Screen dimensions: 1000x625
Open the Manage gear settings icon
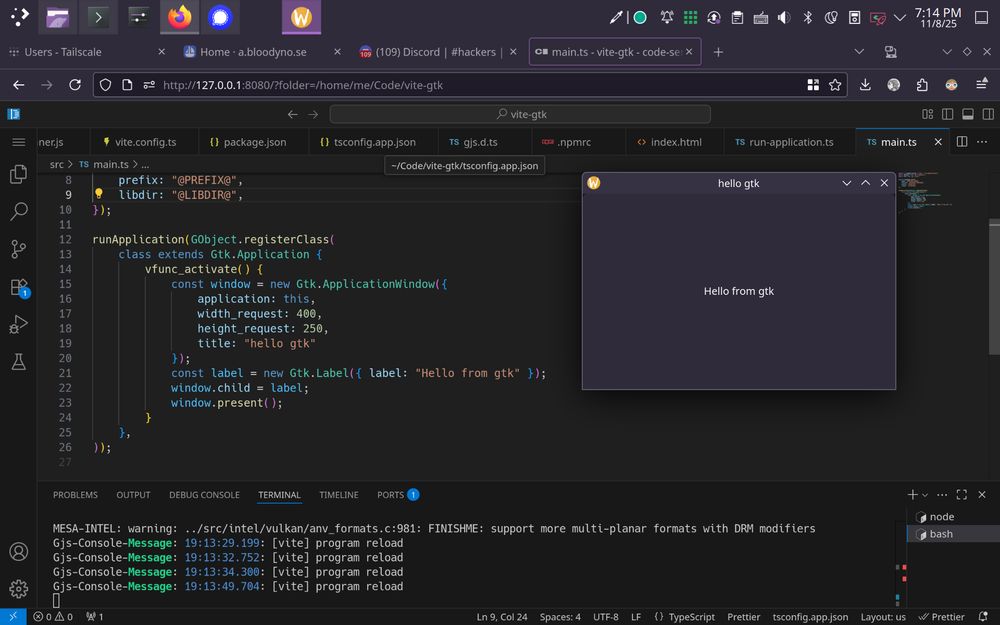point(17,588)
